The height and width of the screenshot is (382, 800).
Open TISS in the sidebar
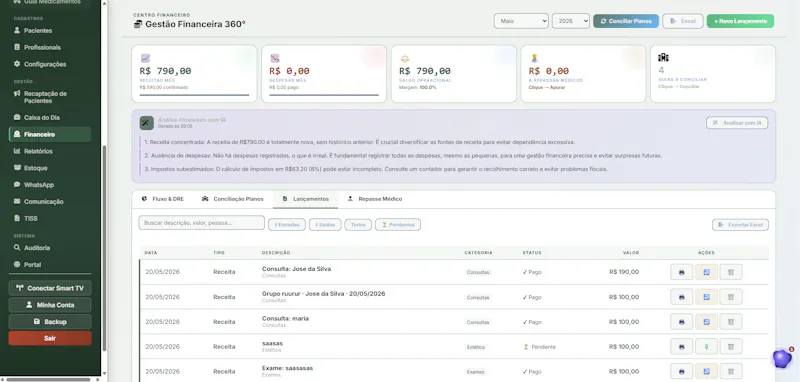[x=49, y=218]
